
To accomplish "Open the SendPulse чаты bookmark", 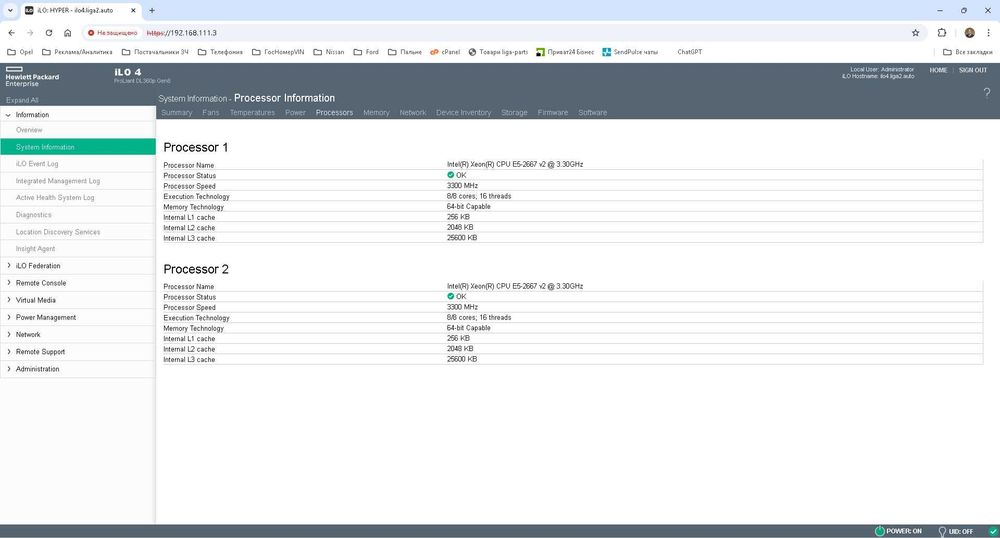I will (x=630, y=52).
